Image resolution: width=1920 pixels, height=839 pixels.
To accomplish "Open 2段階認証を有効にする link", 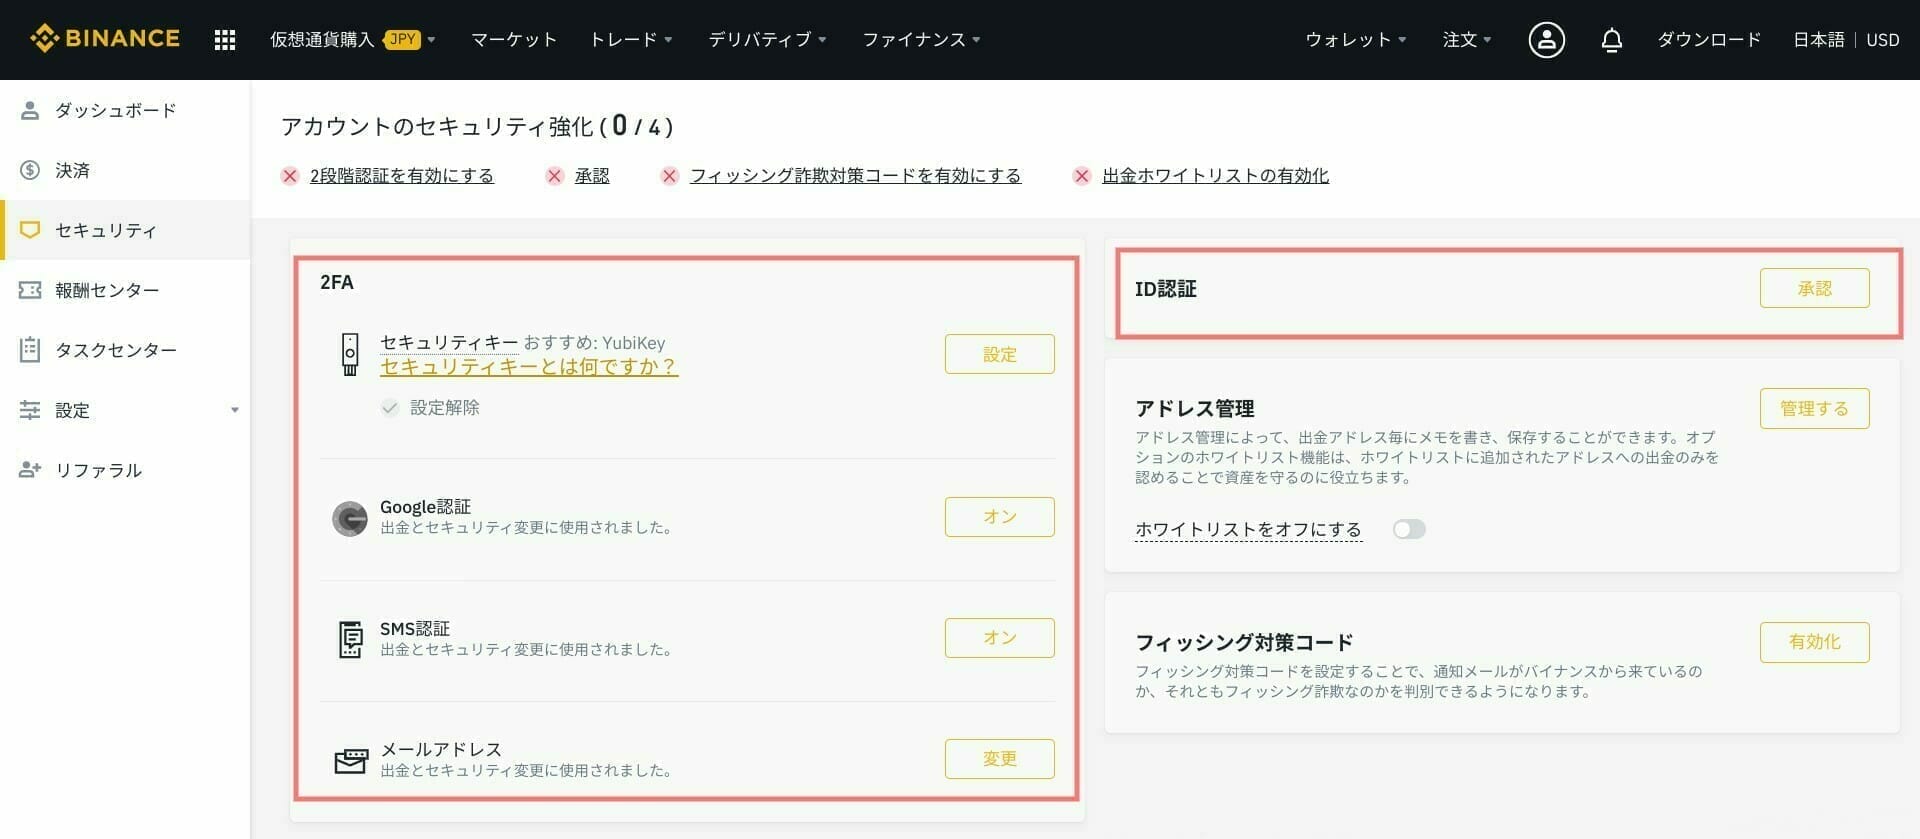I will click(402, 176).
